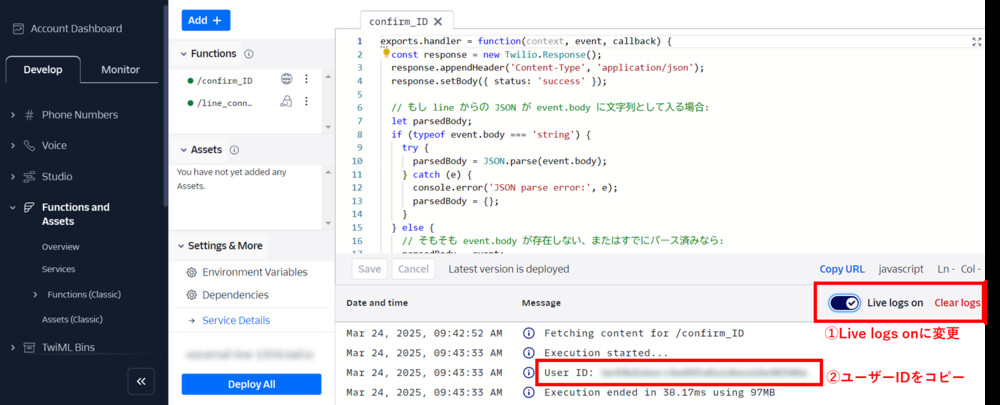Click the info icon next to Functions

pyautogui.click(x=249, y=54)
